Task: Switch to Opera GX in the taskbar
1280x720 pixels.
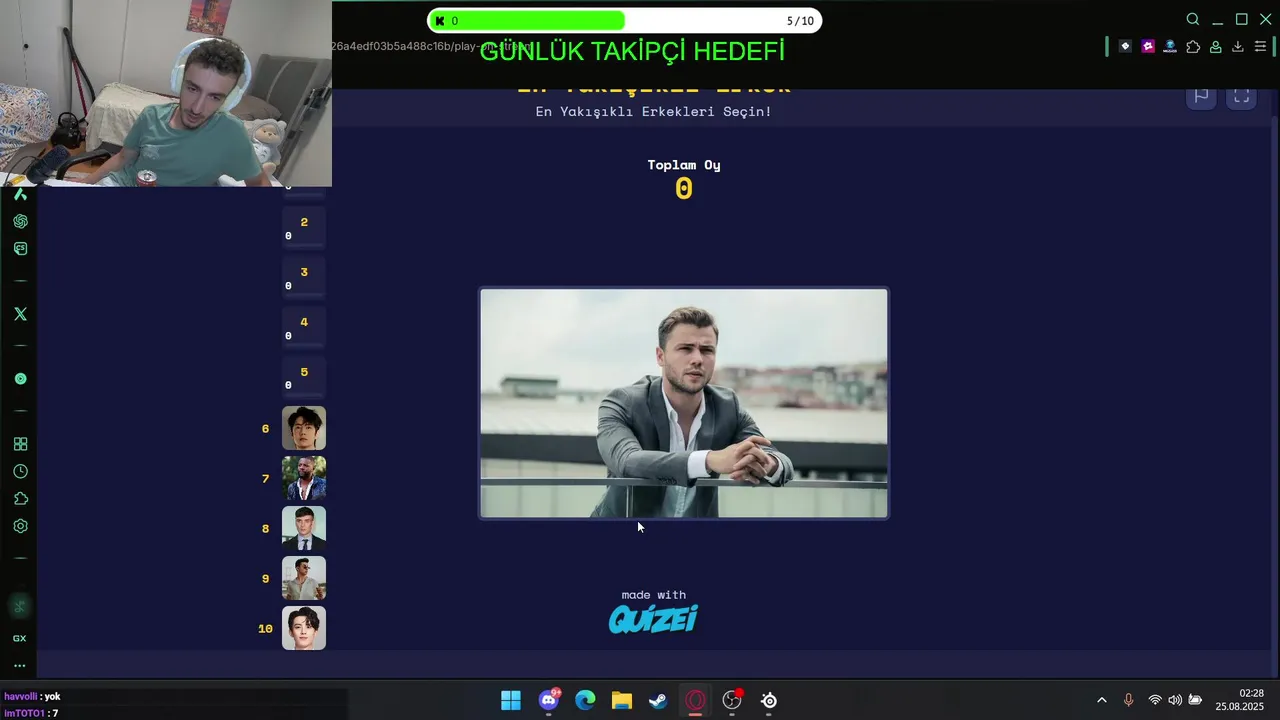Action: 695,700
